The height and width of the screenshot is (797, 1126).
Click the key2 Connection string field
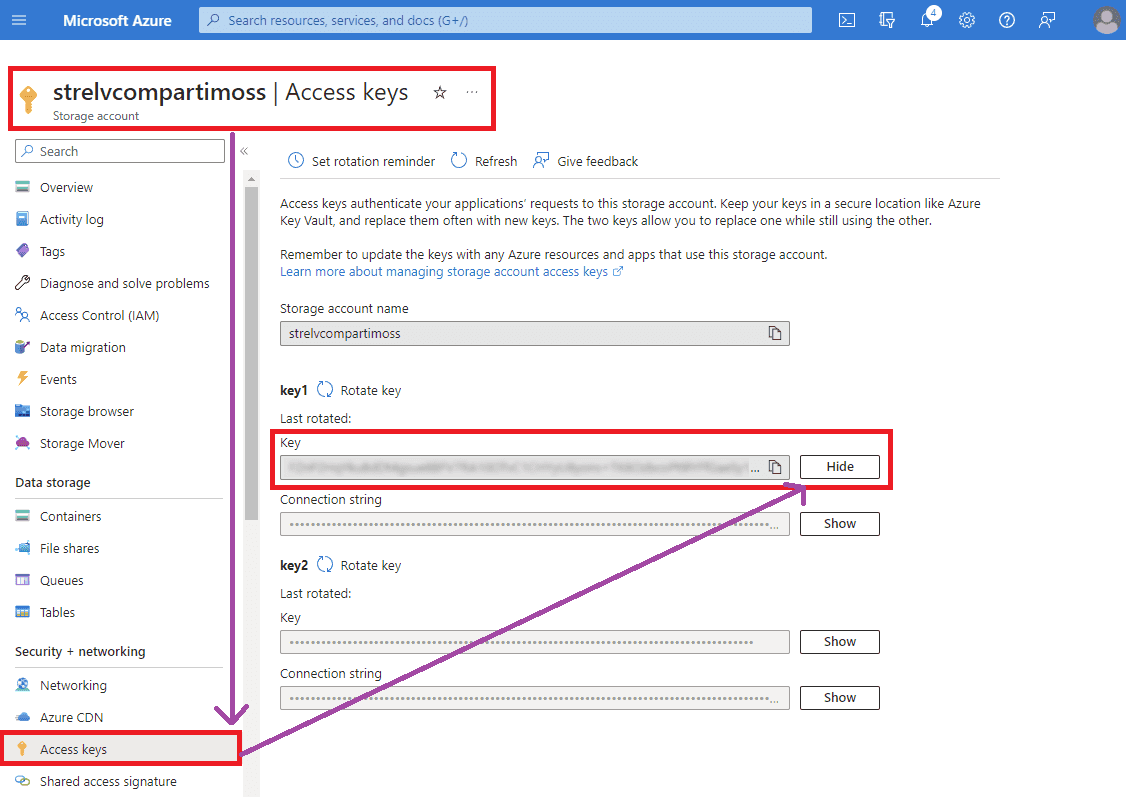534,697
